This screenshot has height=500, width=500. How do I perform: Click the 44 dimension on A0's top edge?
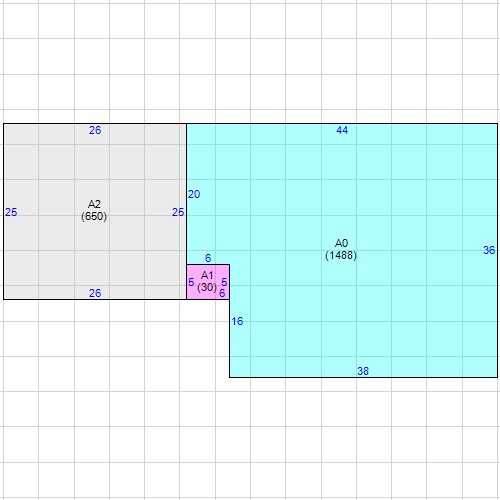pos(342,130)
